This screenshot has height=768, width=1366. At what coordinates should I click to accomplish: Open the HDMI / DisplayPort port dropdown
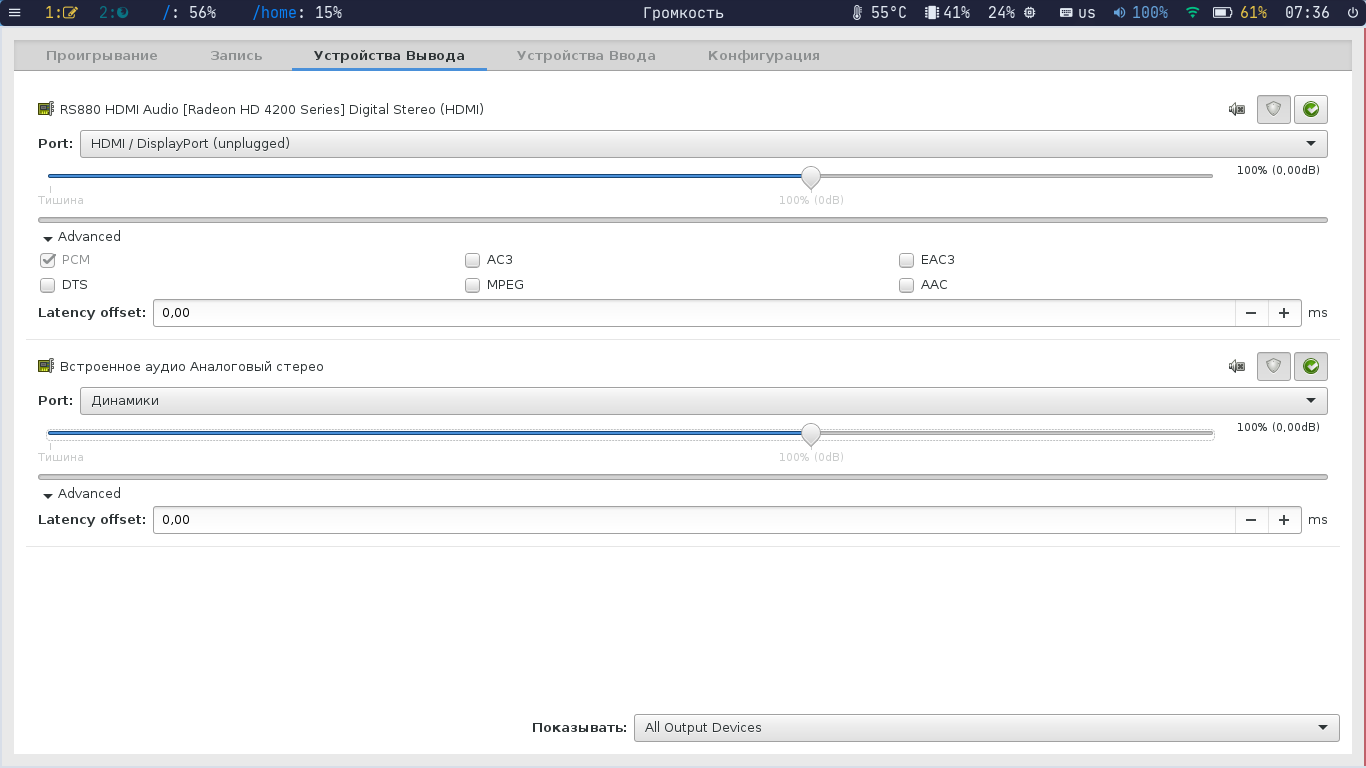point(703,144)
